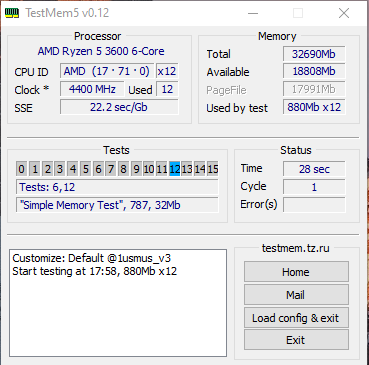This screenshot has width=369, height=365.
Task: Click Load config & exit button
Action: [x=296, y=318]
